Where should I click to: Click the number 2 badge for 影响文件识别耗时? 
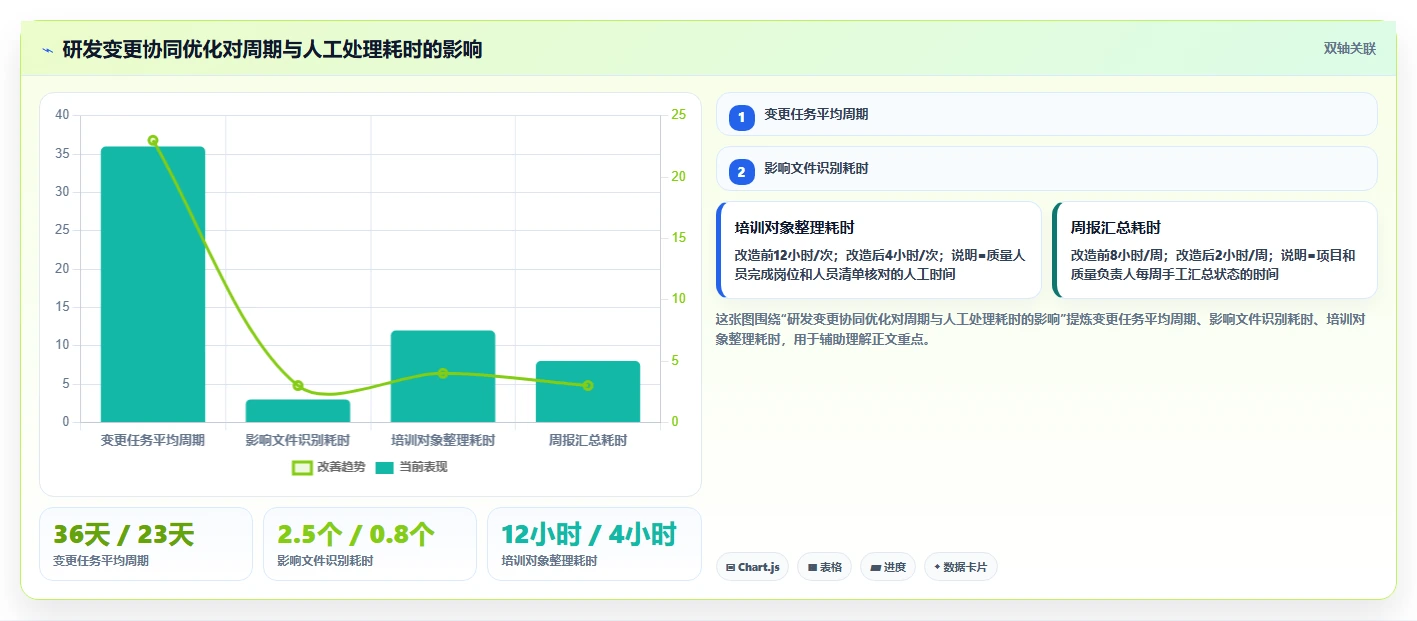(x=741, y=172)
